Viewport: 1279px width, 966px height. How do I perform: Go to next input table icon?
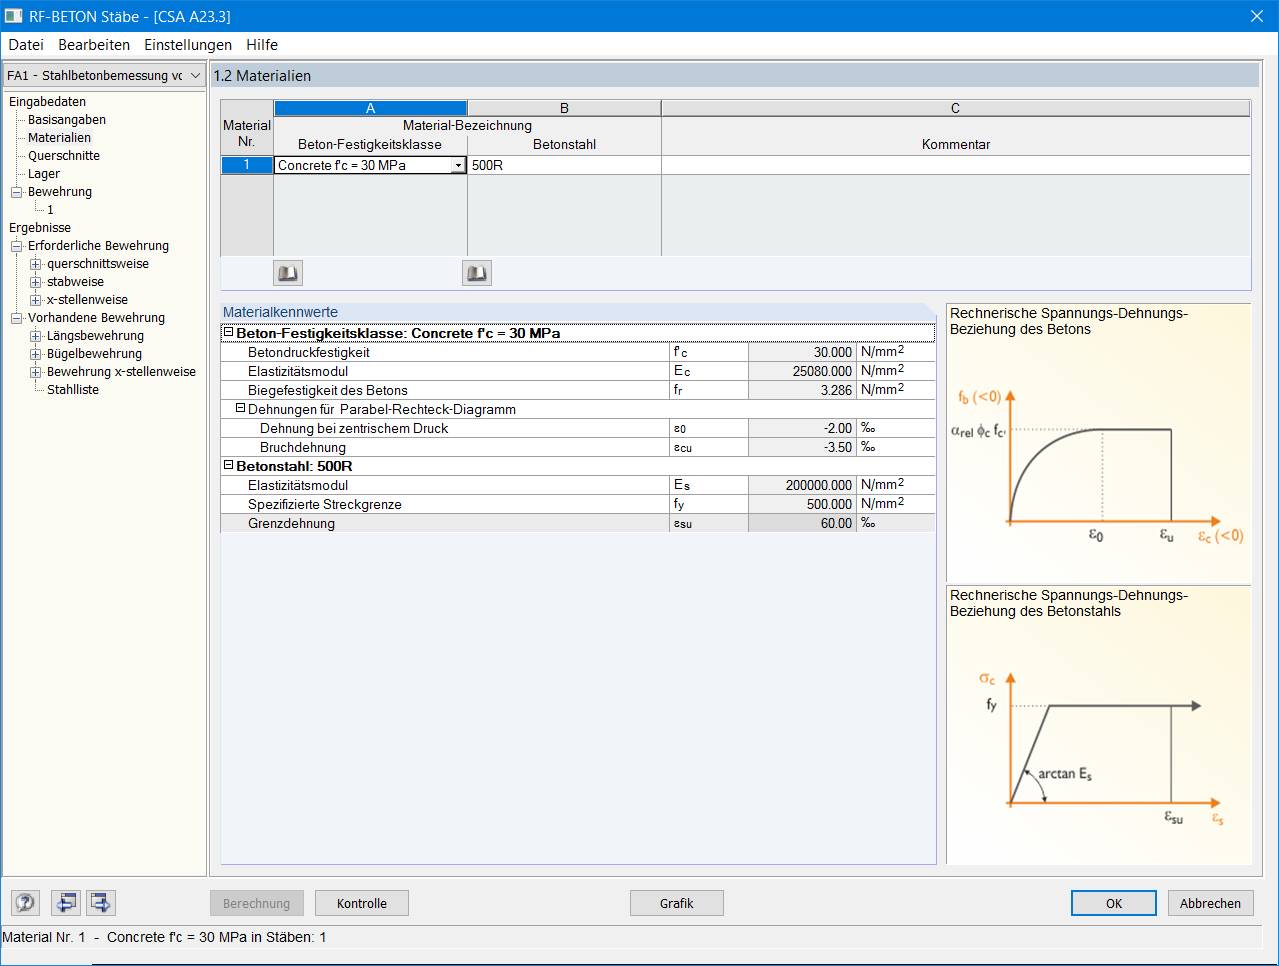101,903
